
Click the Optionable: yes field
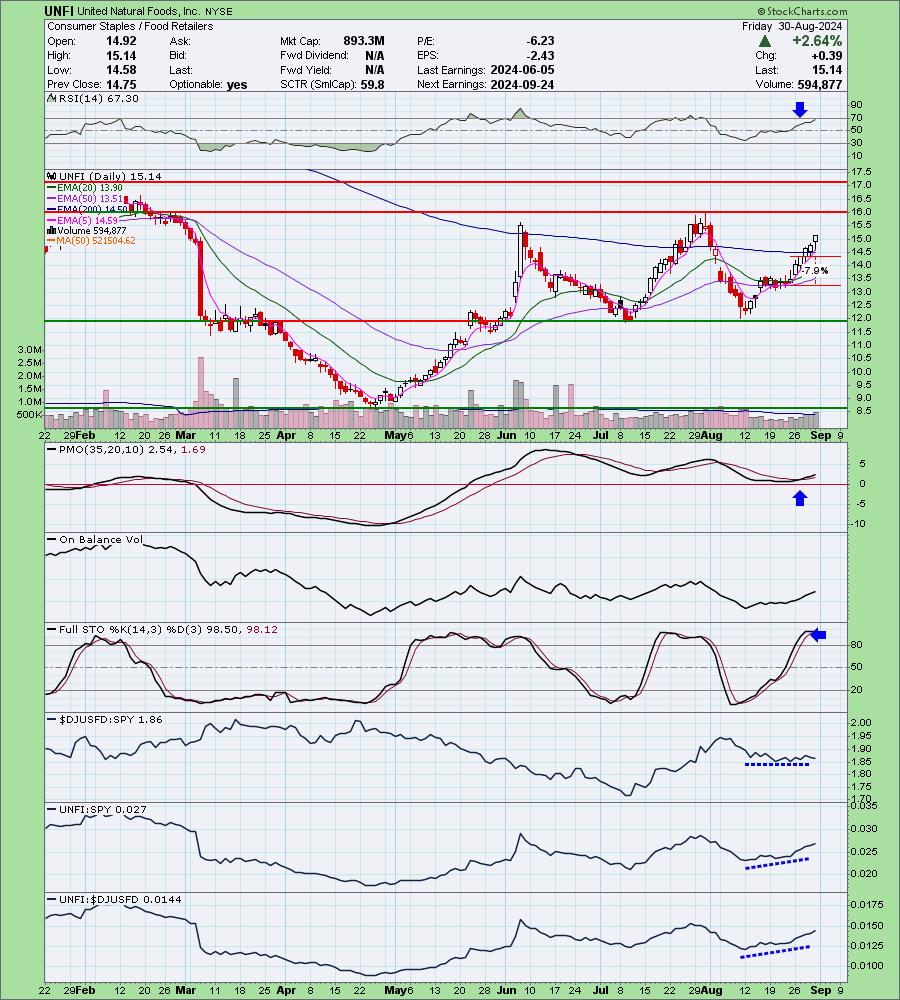click(208, 84)
